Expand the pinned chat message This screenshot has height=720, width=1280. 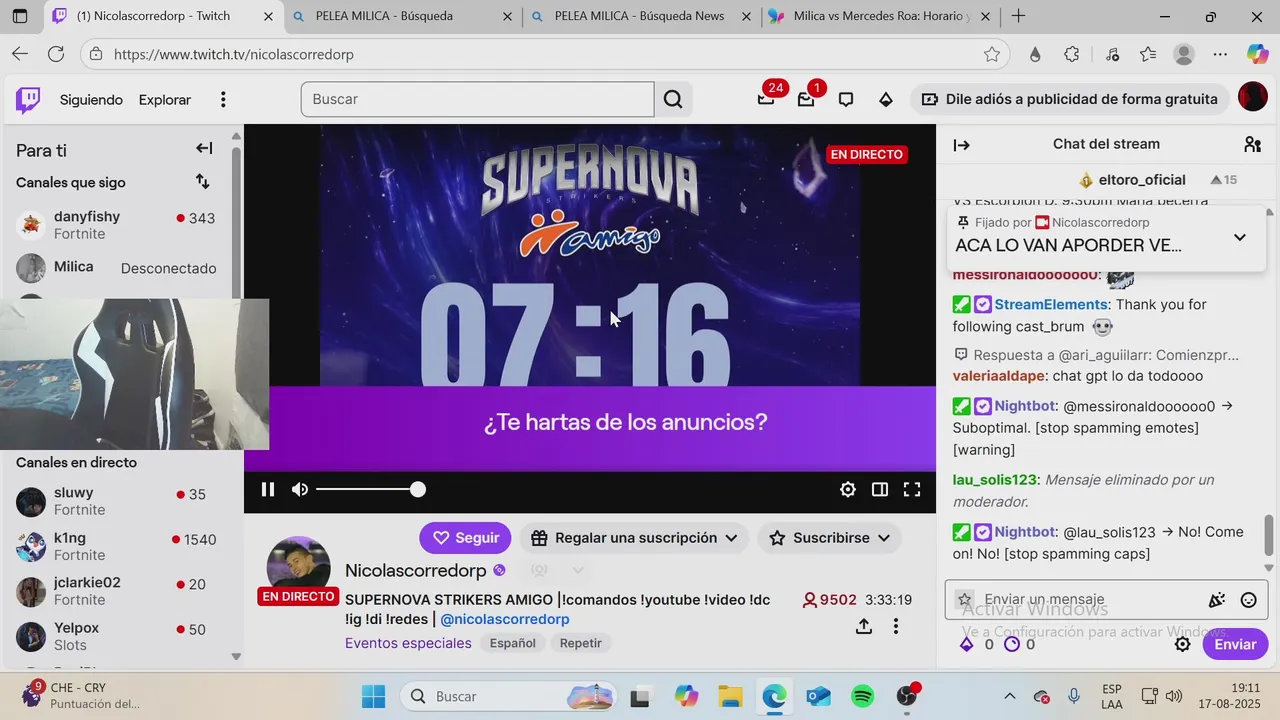pos(1240,237)
